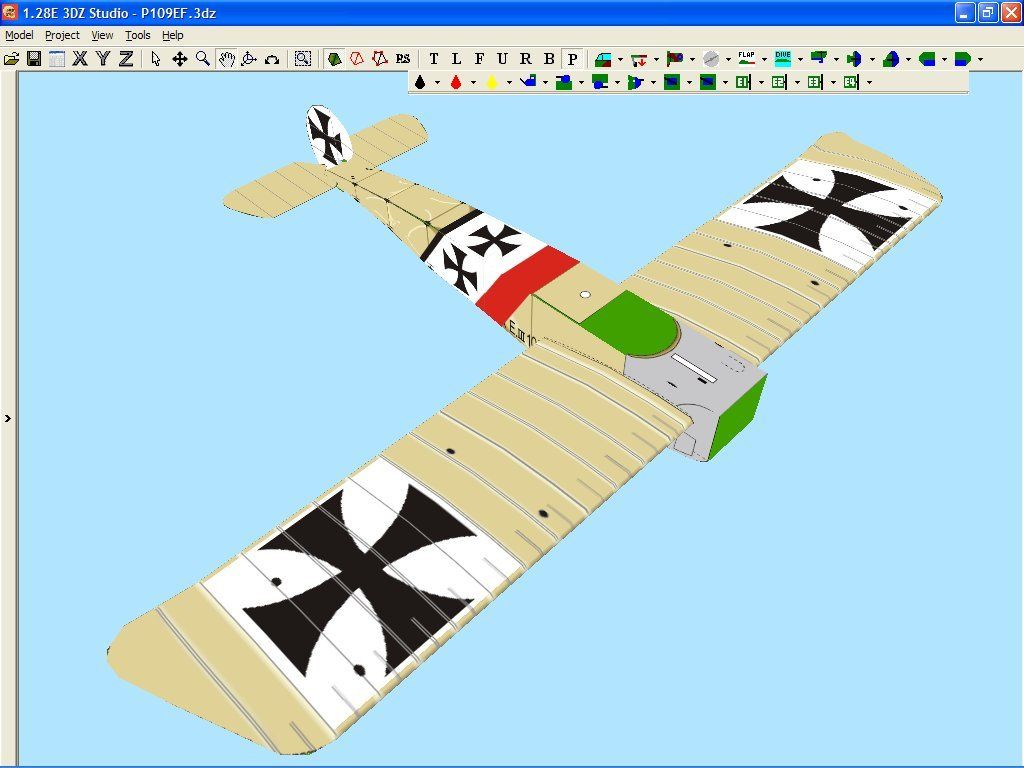1024x768 pixels.
Task: Expand the dropdown beside the red droplet
Action: (x=473, y=83)
